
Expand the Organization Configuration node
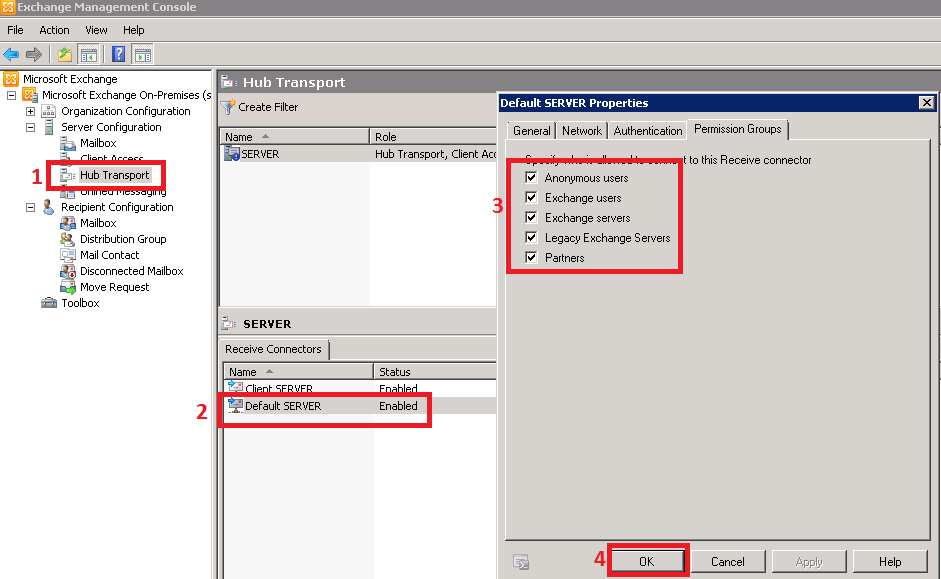tap(30, 111)
